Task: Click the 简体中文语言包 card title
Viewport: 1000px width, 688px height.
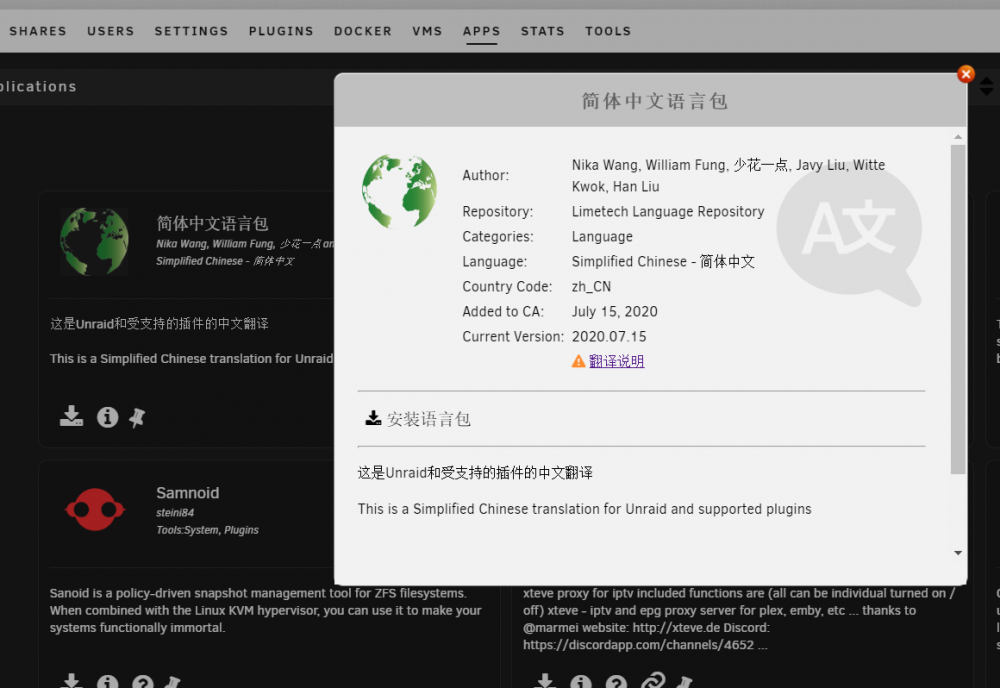Action: coord(212,223)
